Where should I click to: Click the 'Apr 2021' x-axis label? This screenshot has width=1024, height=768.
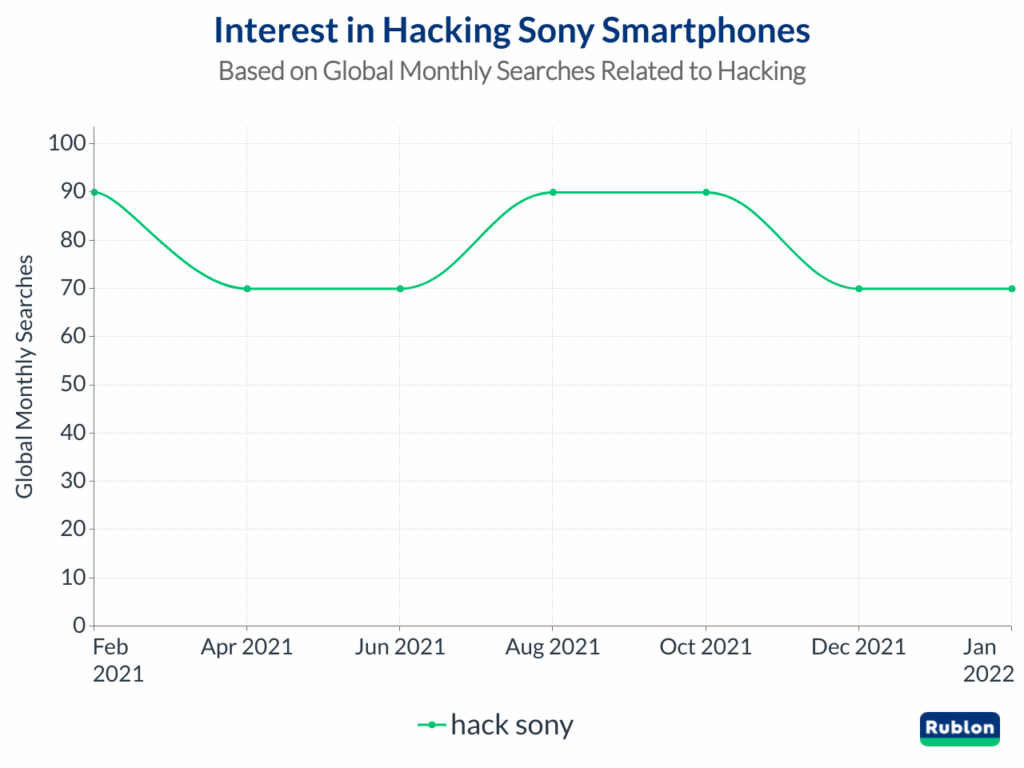pyautogui.click(x=247, y=647)
